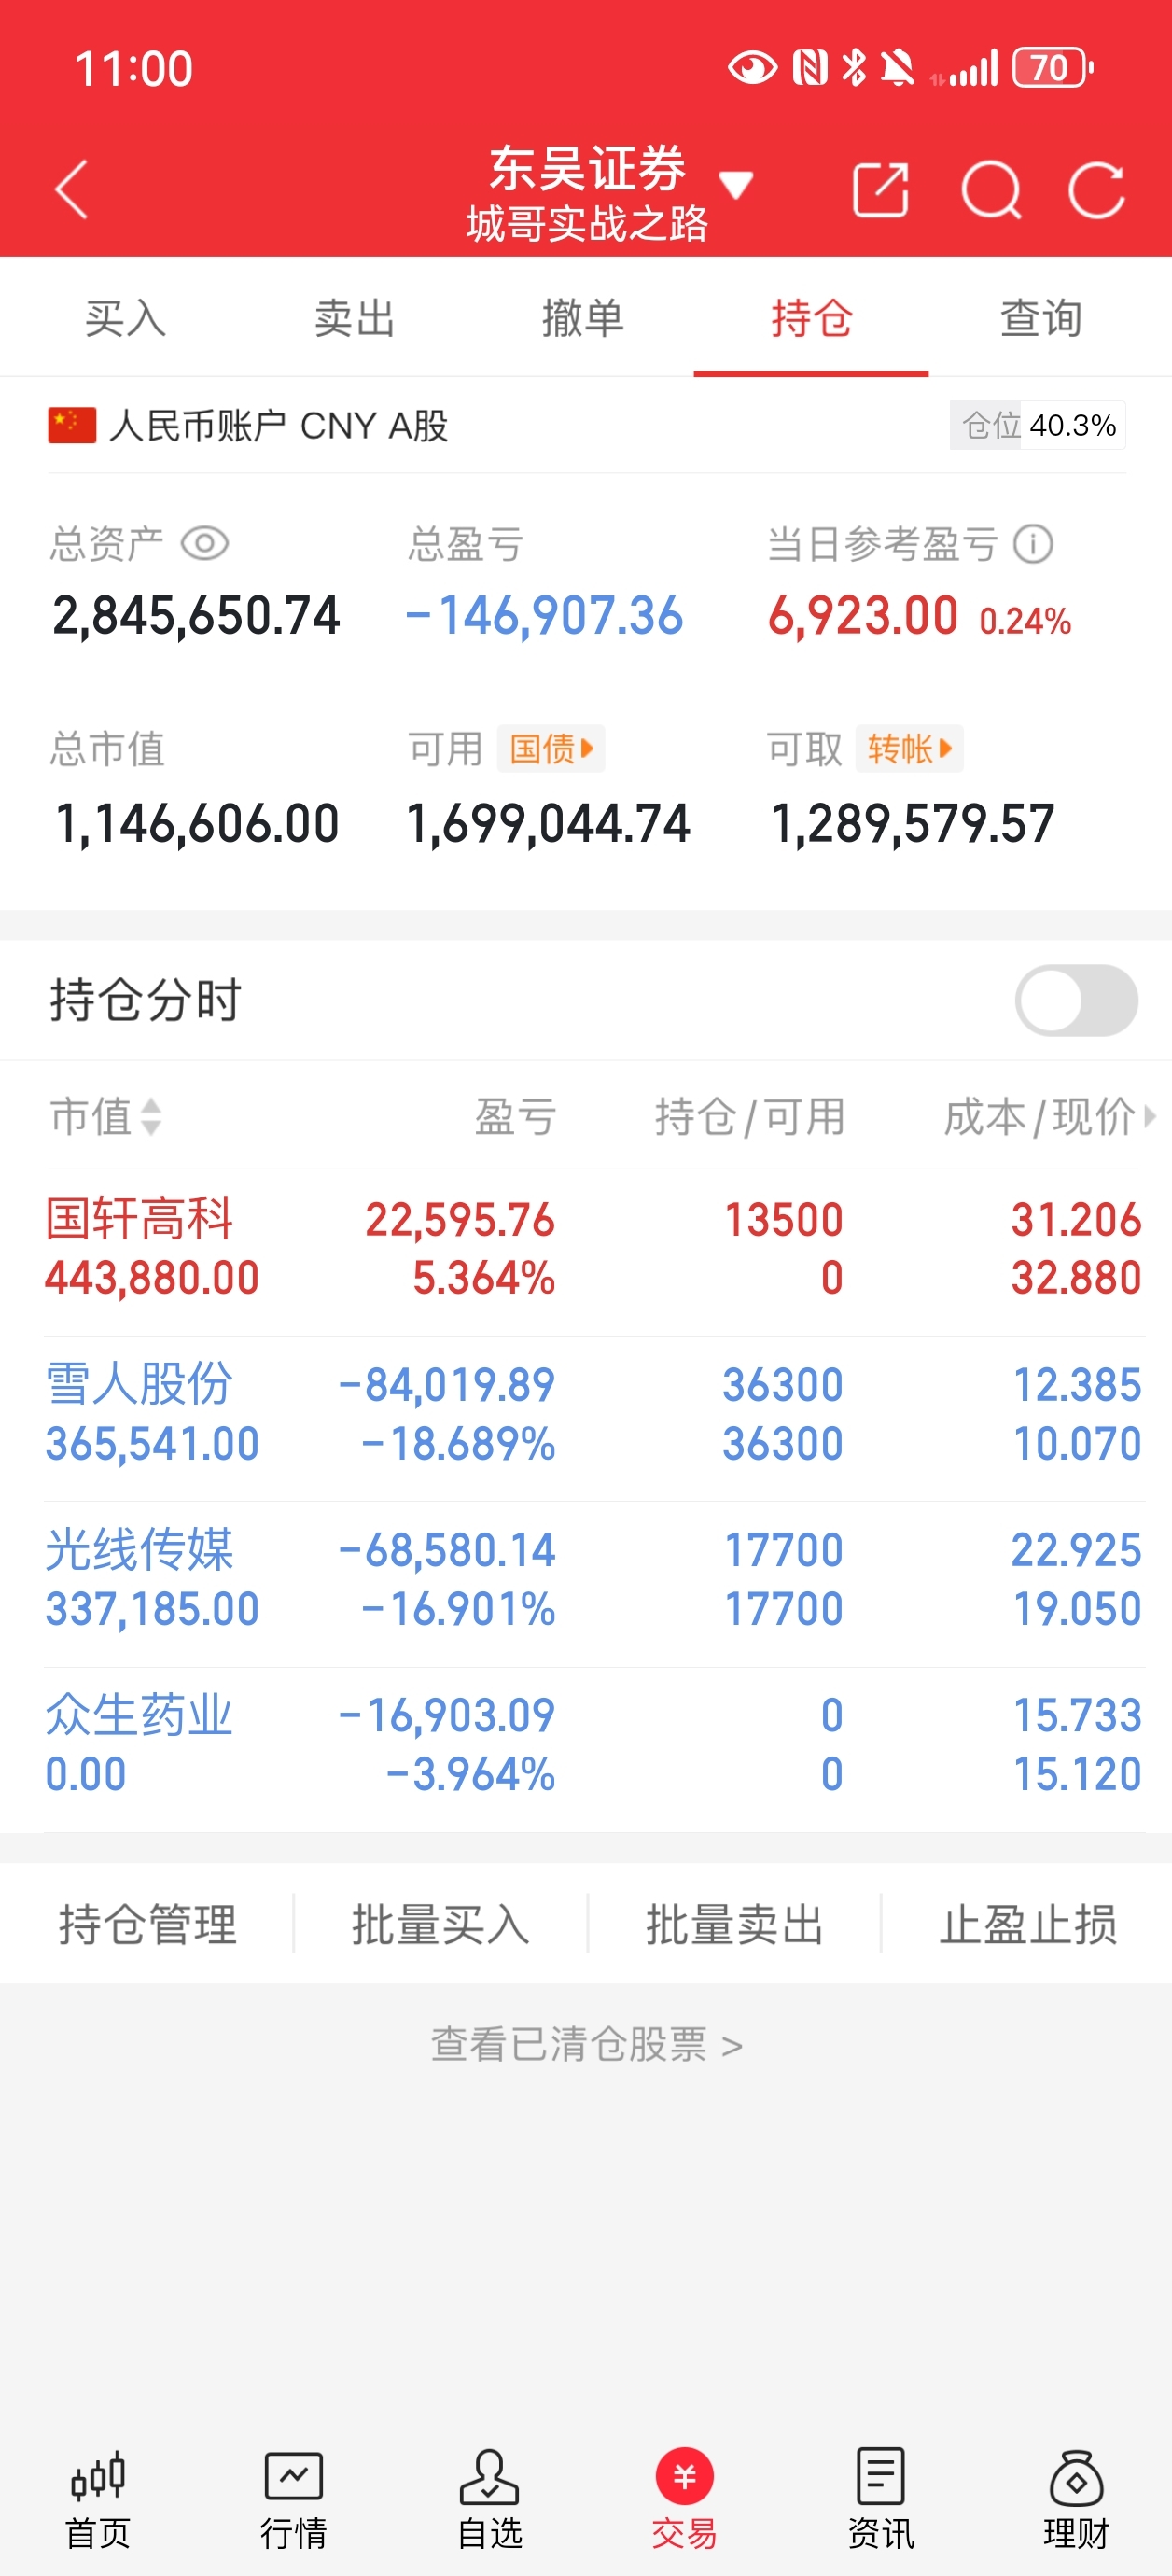Tap the 持仓/可用 column header
This screenshot has height=2576, width=1172.
750,1116
